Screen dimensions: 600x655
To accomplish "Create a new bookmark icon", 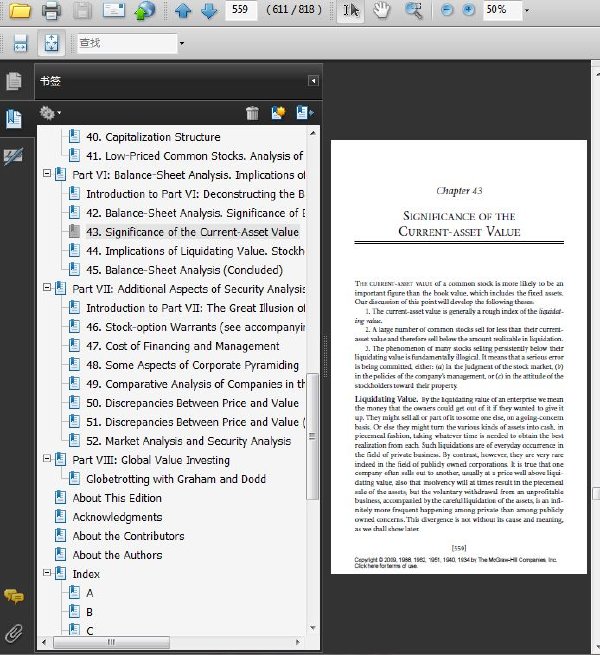I will click(278, 113).
